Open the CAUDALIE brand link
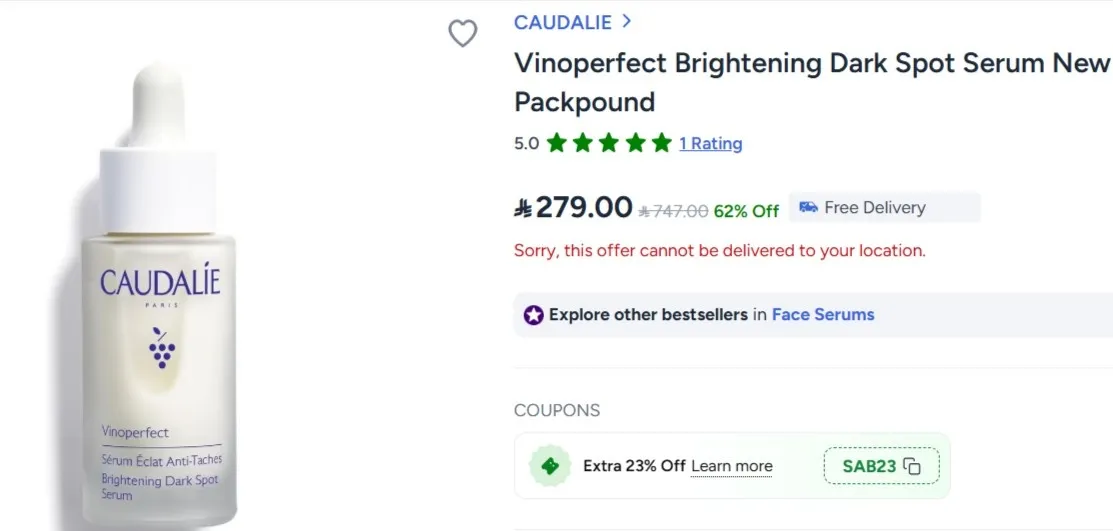The width and height of the screenshot is (1113, 531). (x=561, y=21)
